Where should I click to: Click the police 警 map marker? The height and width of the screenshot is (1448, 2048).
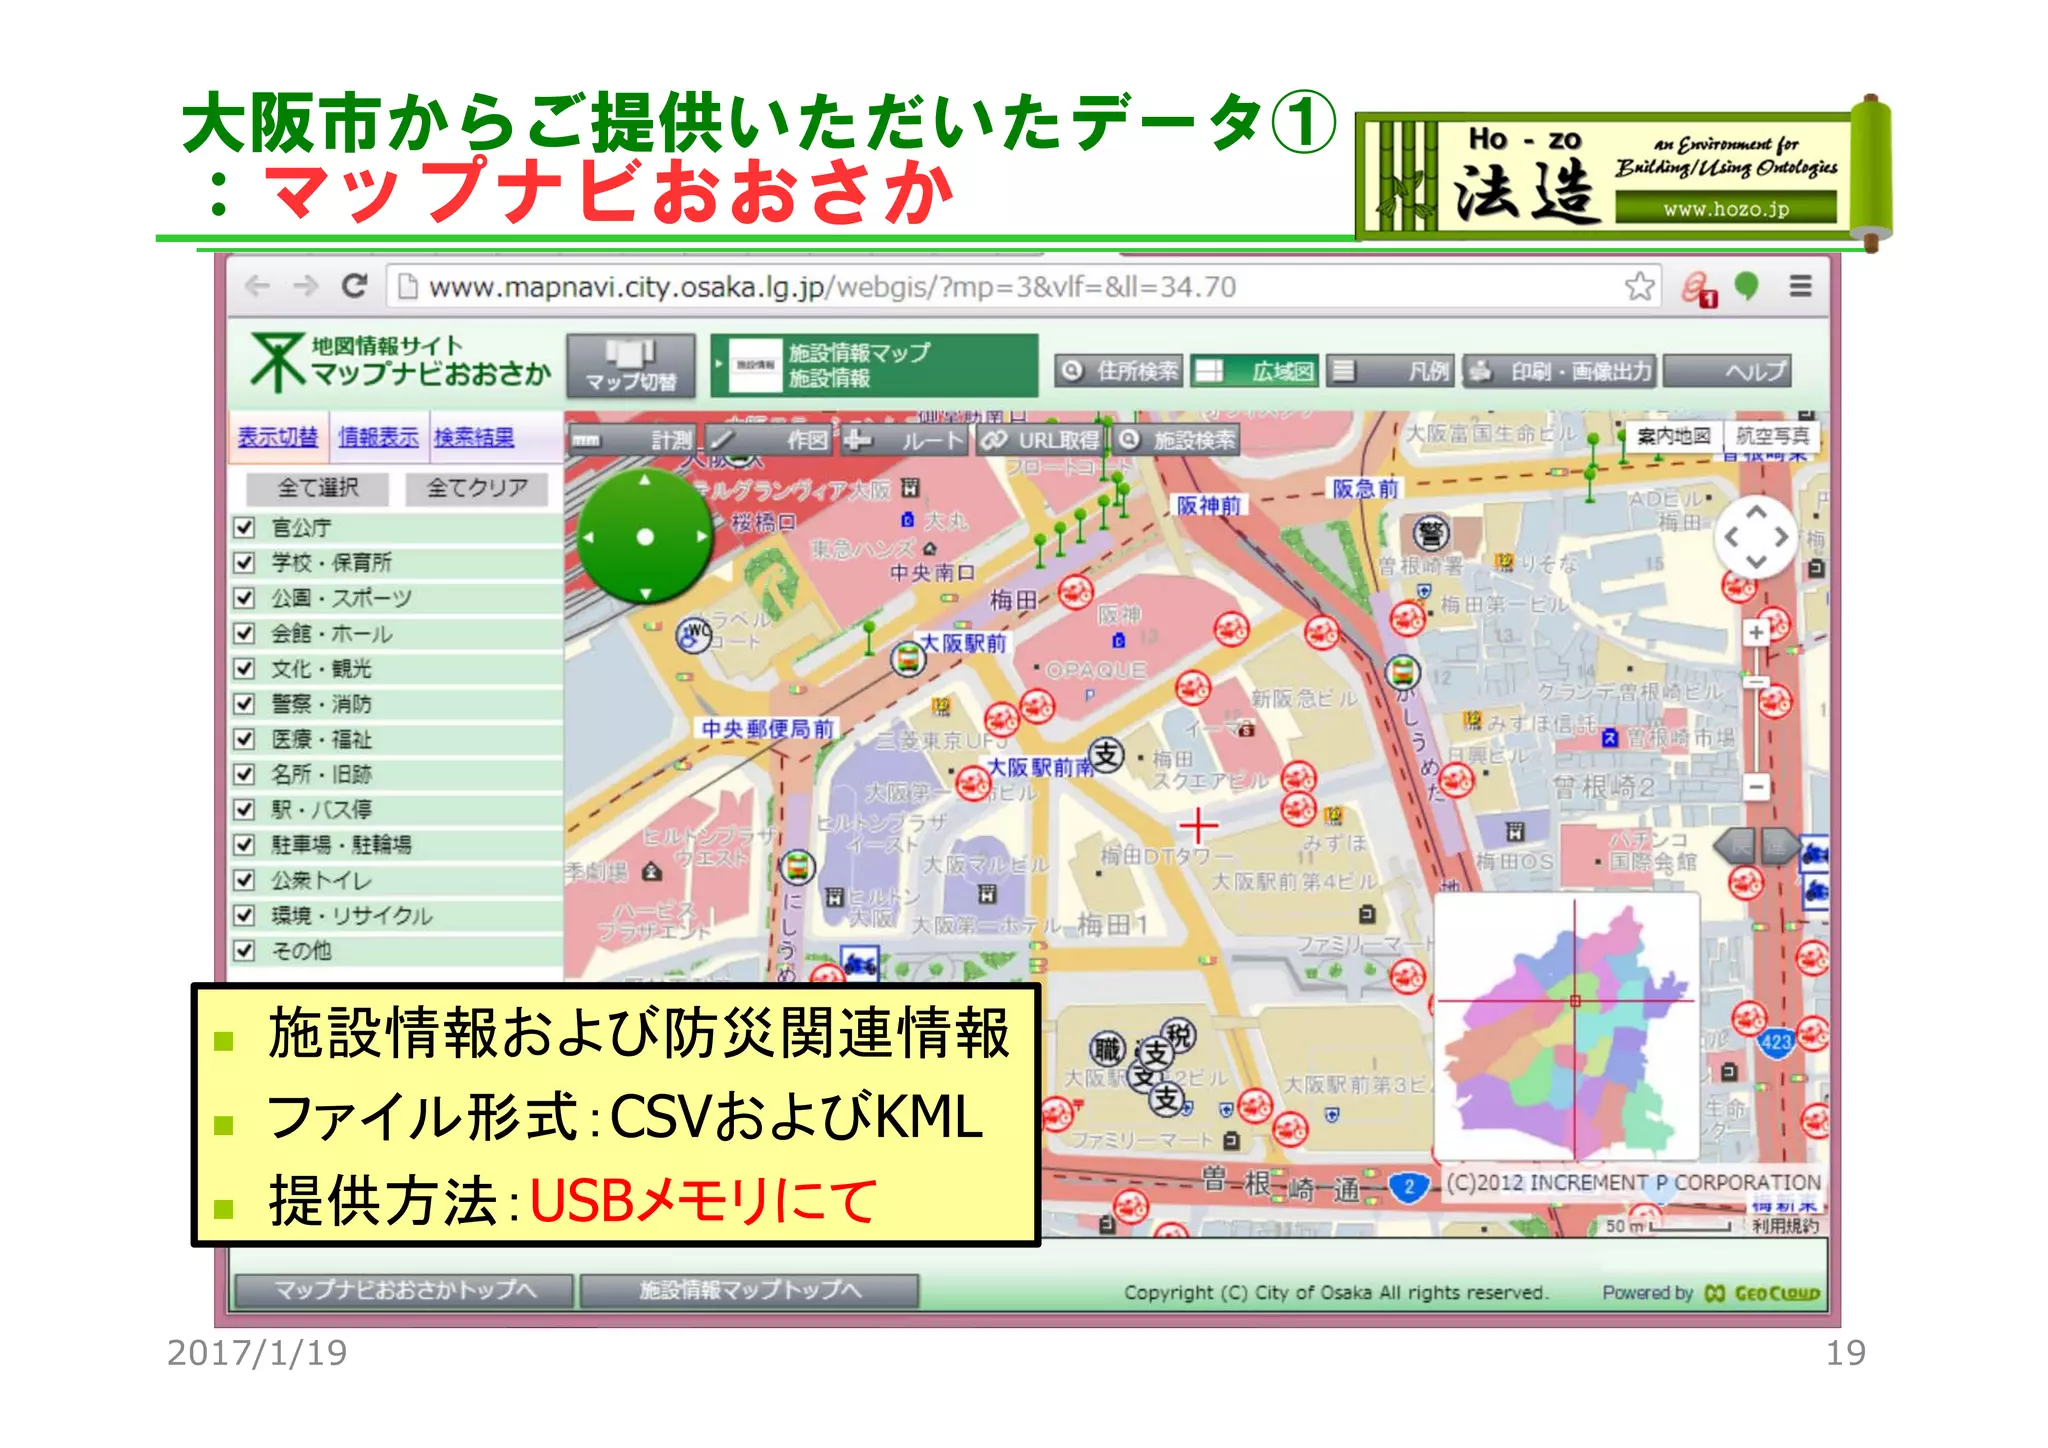(1431, 532)
